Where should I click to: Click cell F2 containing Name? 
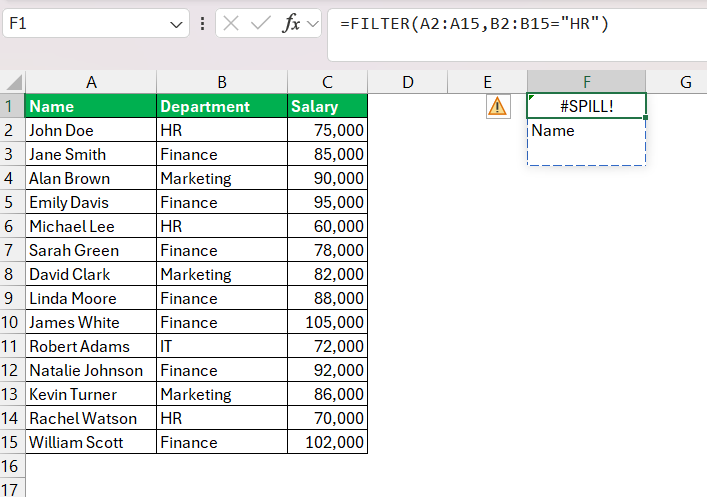point(587,130)
